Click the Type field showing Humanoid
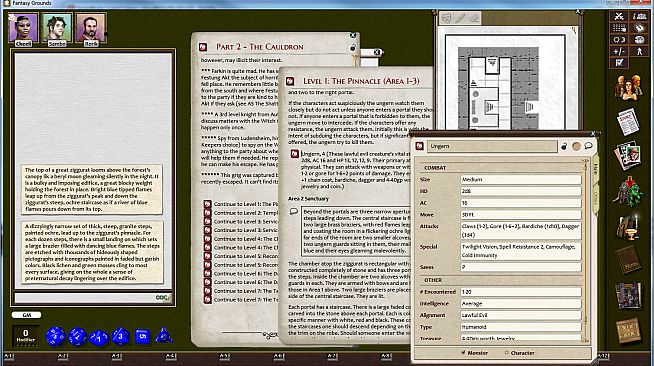This screenshot has height=366, width=654. coord(521,327)
